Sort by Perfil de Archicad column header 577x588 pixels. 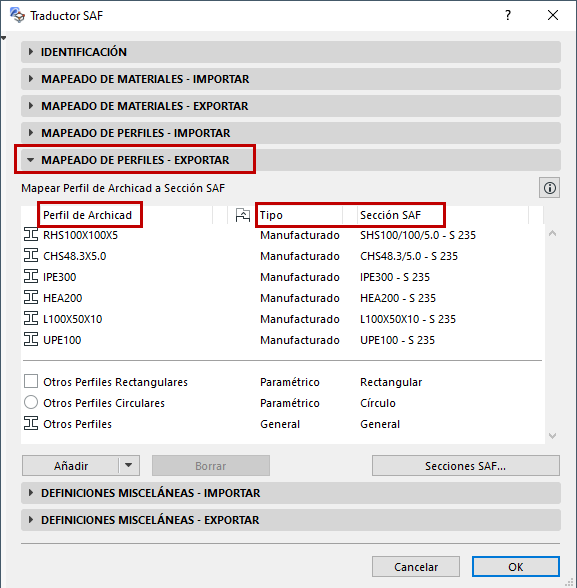[x=88, y=215]
